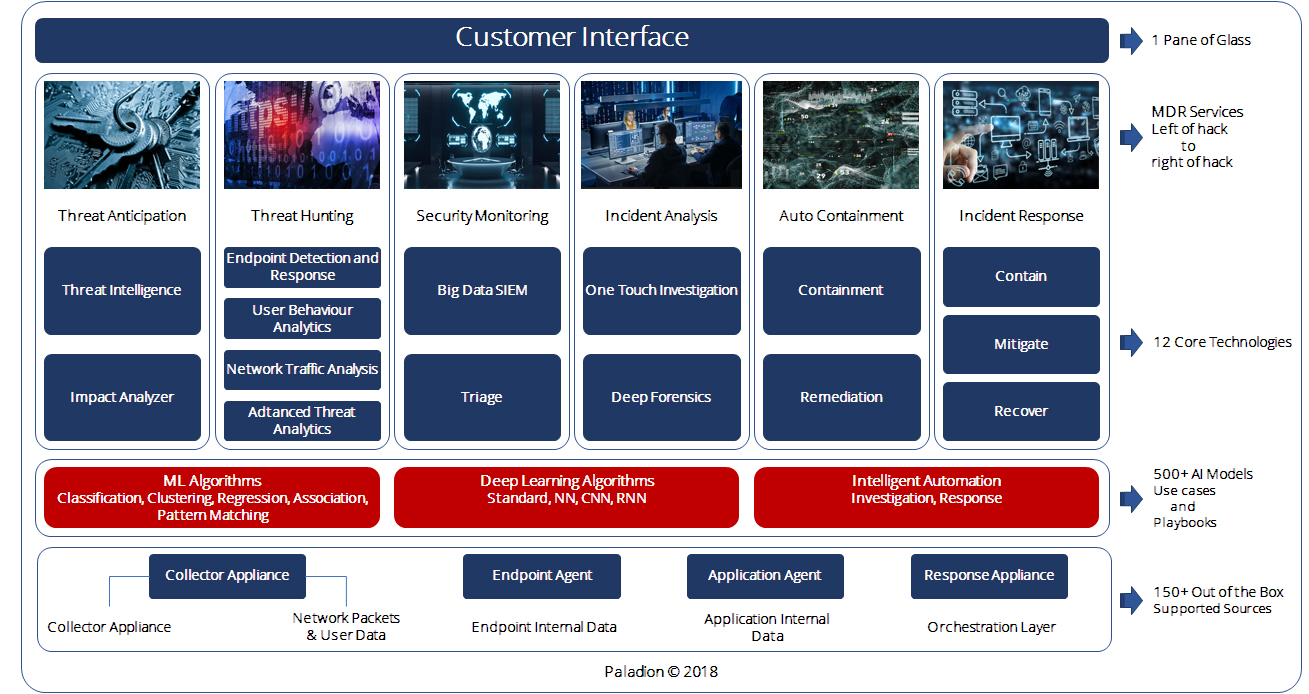Select the Response Appliance box

coord(989,576)
